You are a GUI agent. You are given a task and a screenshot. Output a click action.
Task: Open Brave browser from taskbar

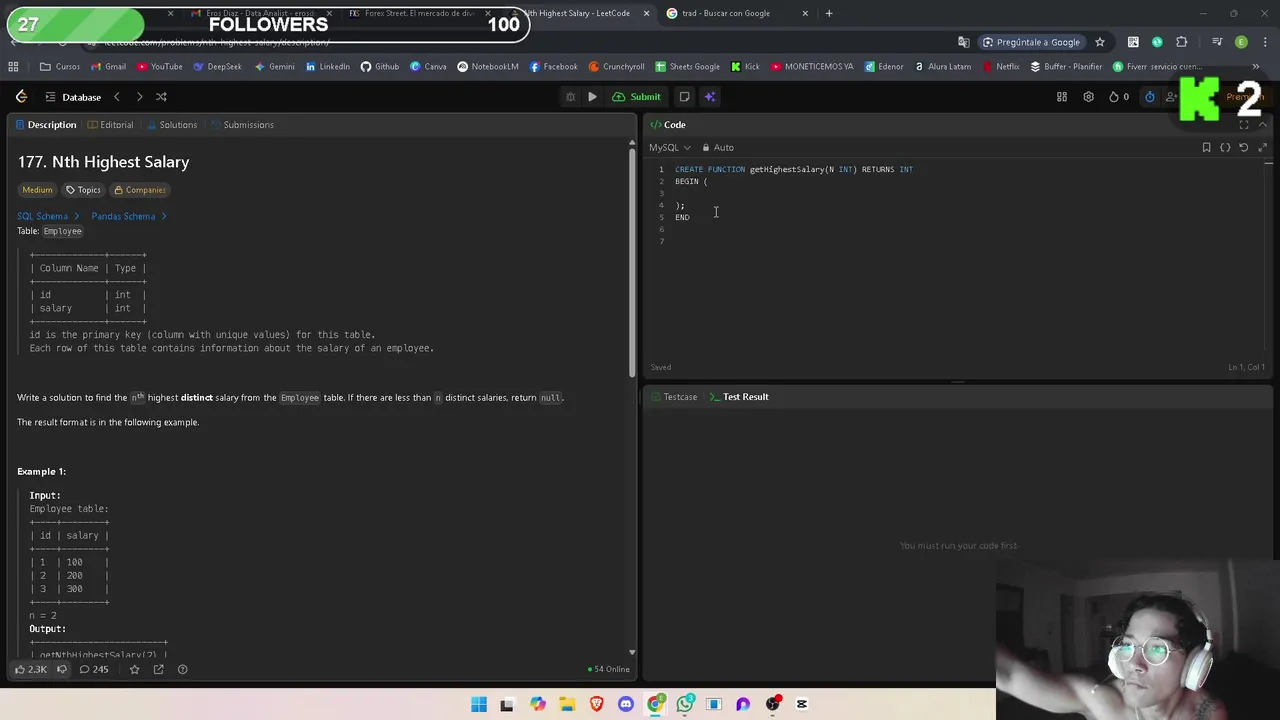coord(597,704)
